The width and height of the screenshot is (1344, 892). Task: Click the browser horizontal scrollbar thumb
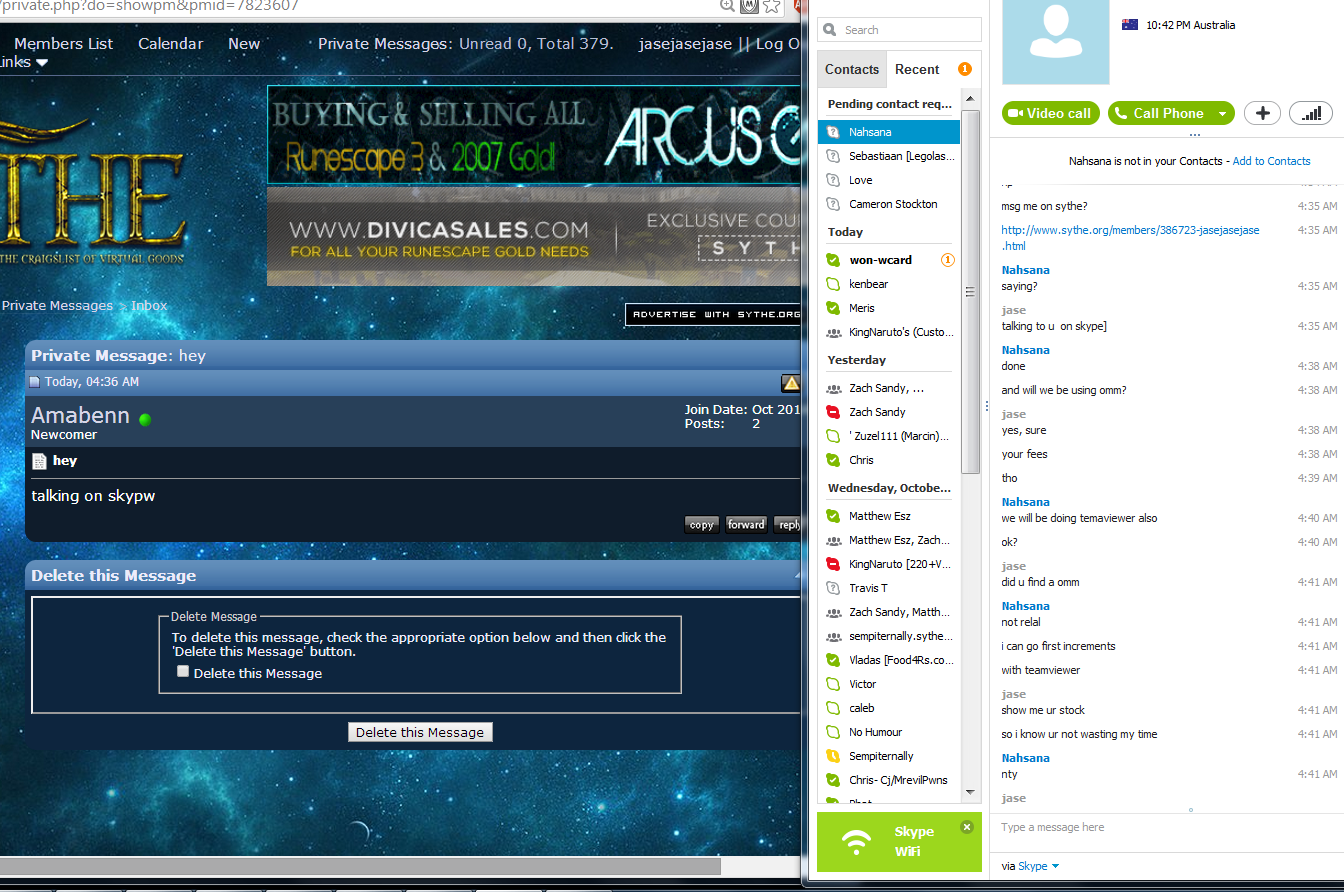coord(360,866)
